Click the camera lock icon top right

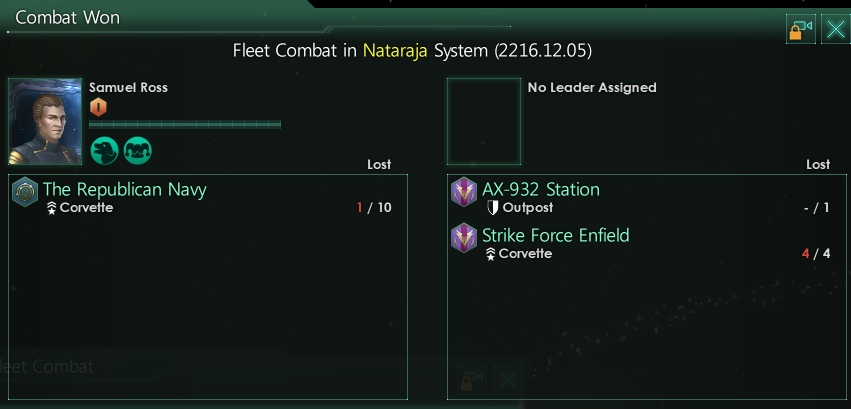[801, 29]
